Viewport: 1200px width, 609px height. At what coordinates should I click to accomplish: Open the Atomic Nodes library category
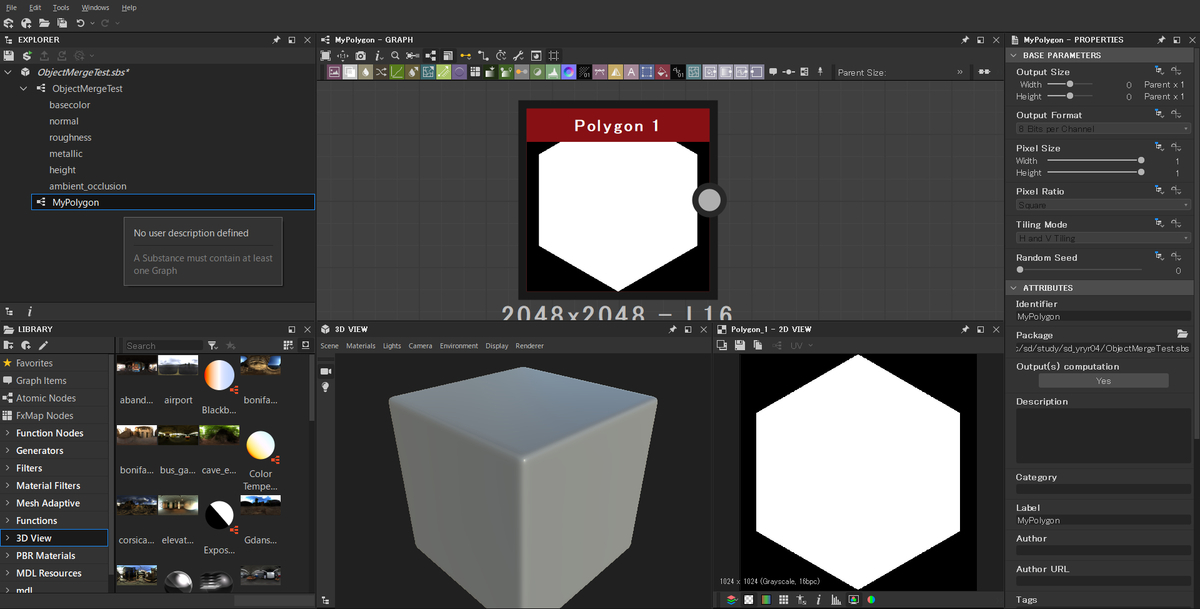point(55,398)
